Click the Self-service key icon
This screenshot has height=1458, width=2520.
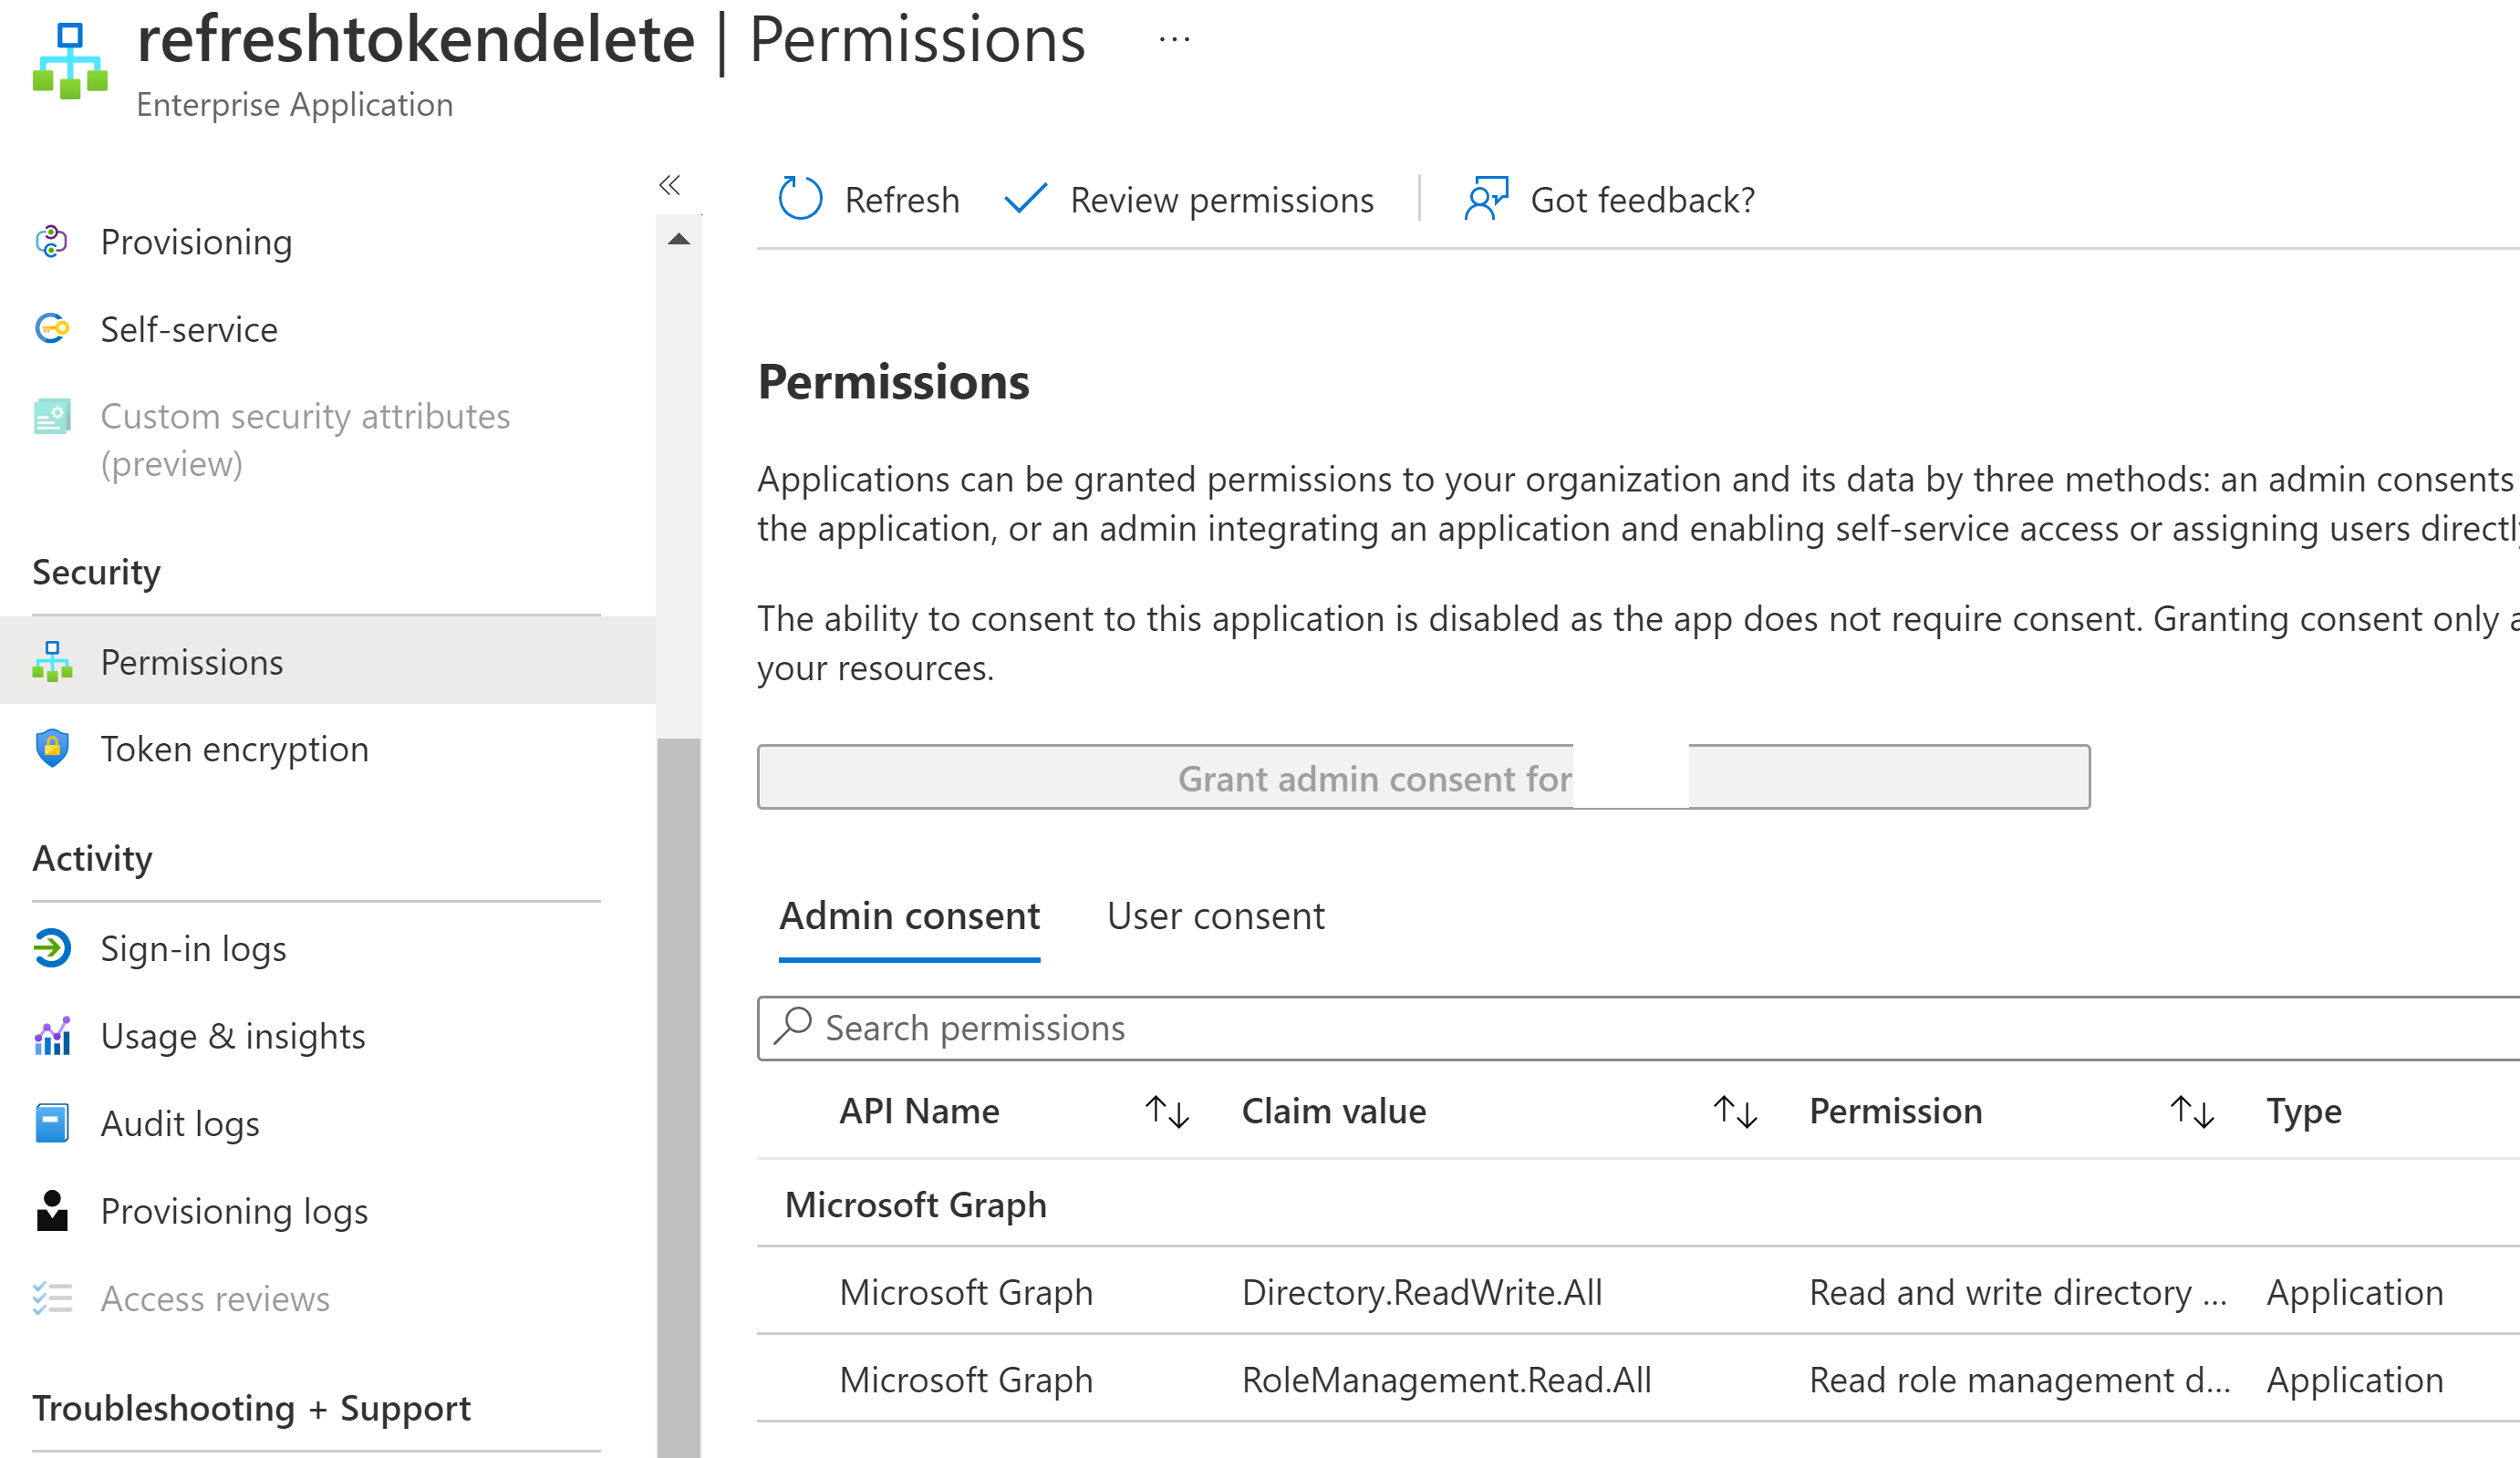pos(51,329)
